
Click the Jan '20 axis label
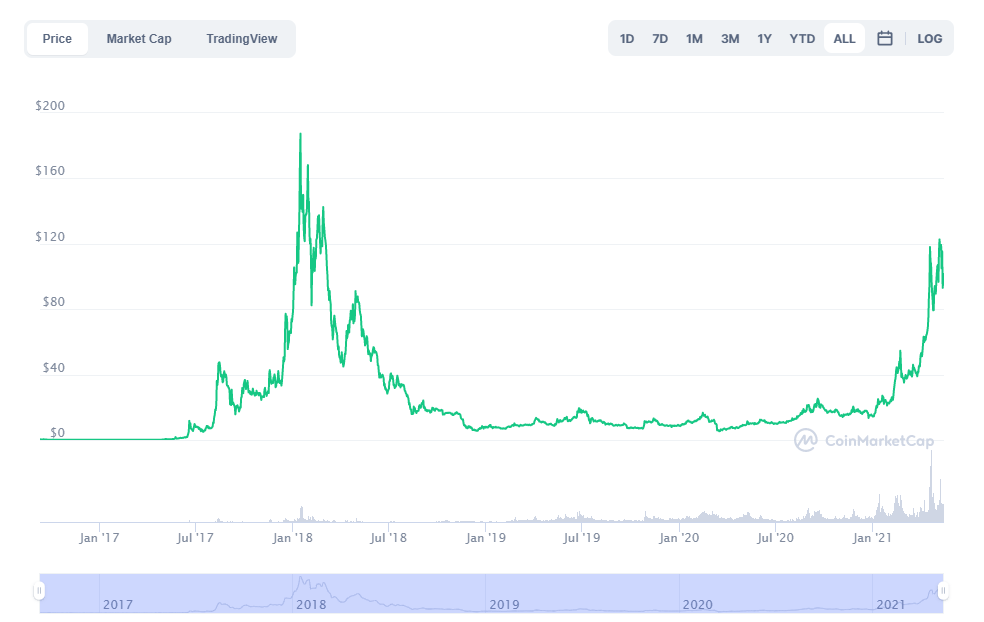pyautogui.click(x=679, y=538)
